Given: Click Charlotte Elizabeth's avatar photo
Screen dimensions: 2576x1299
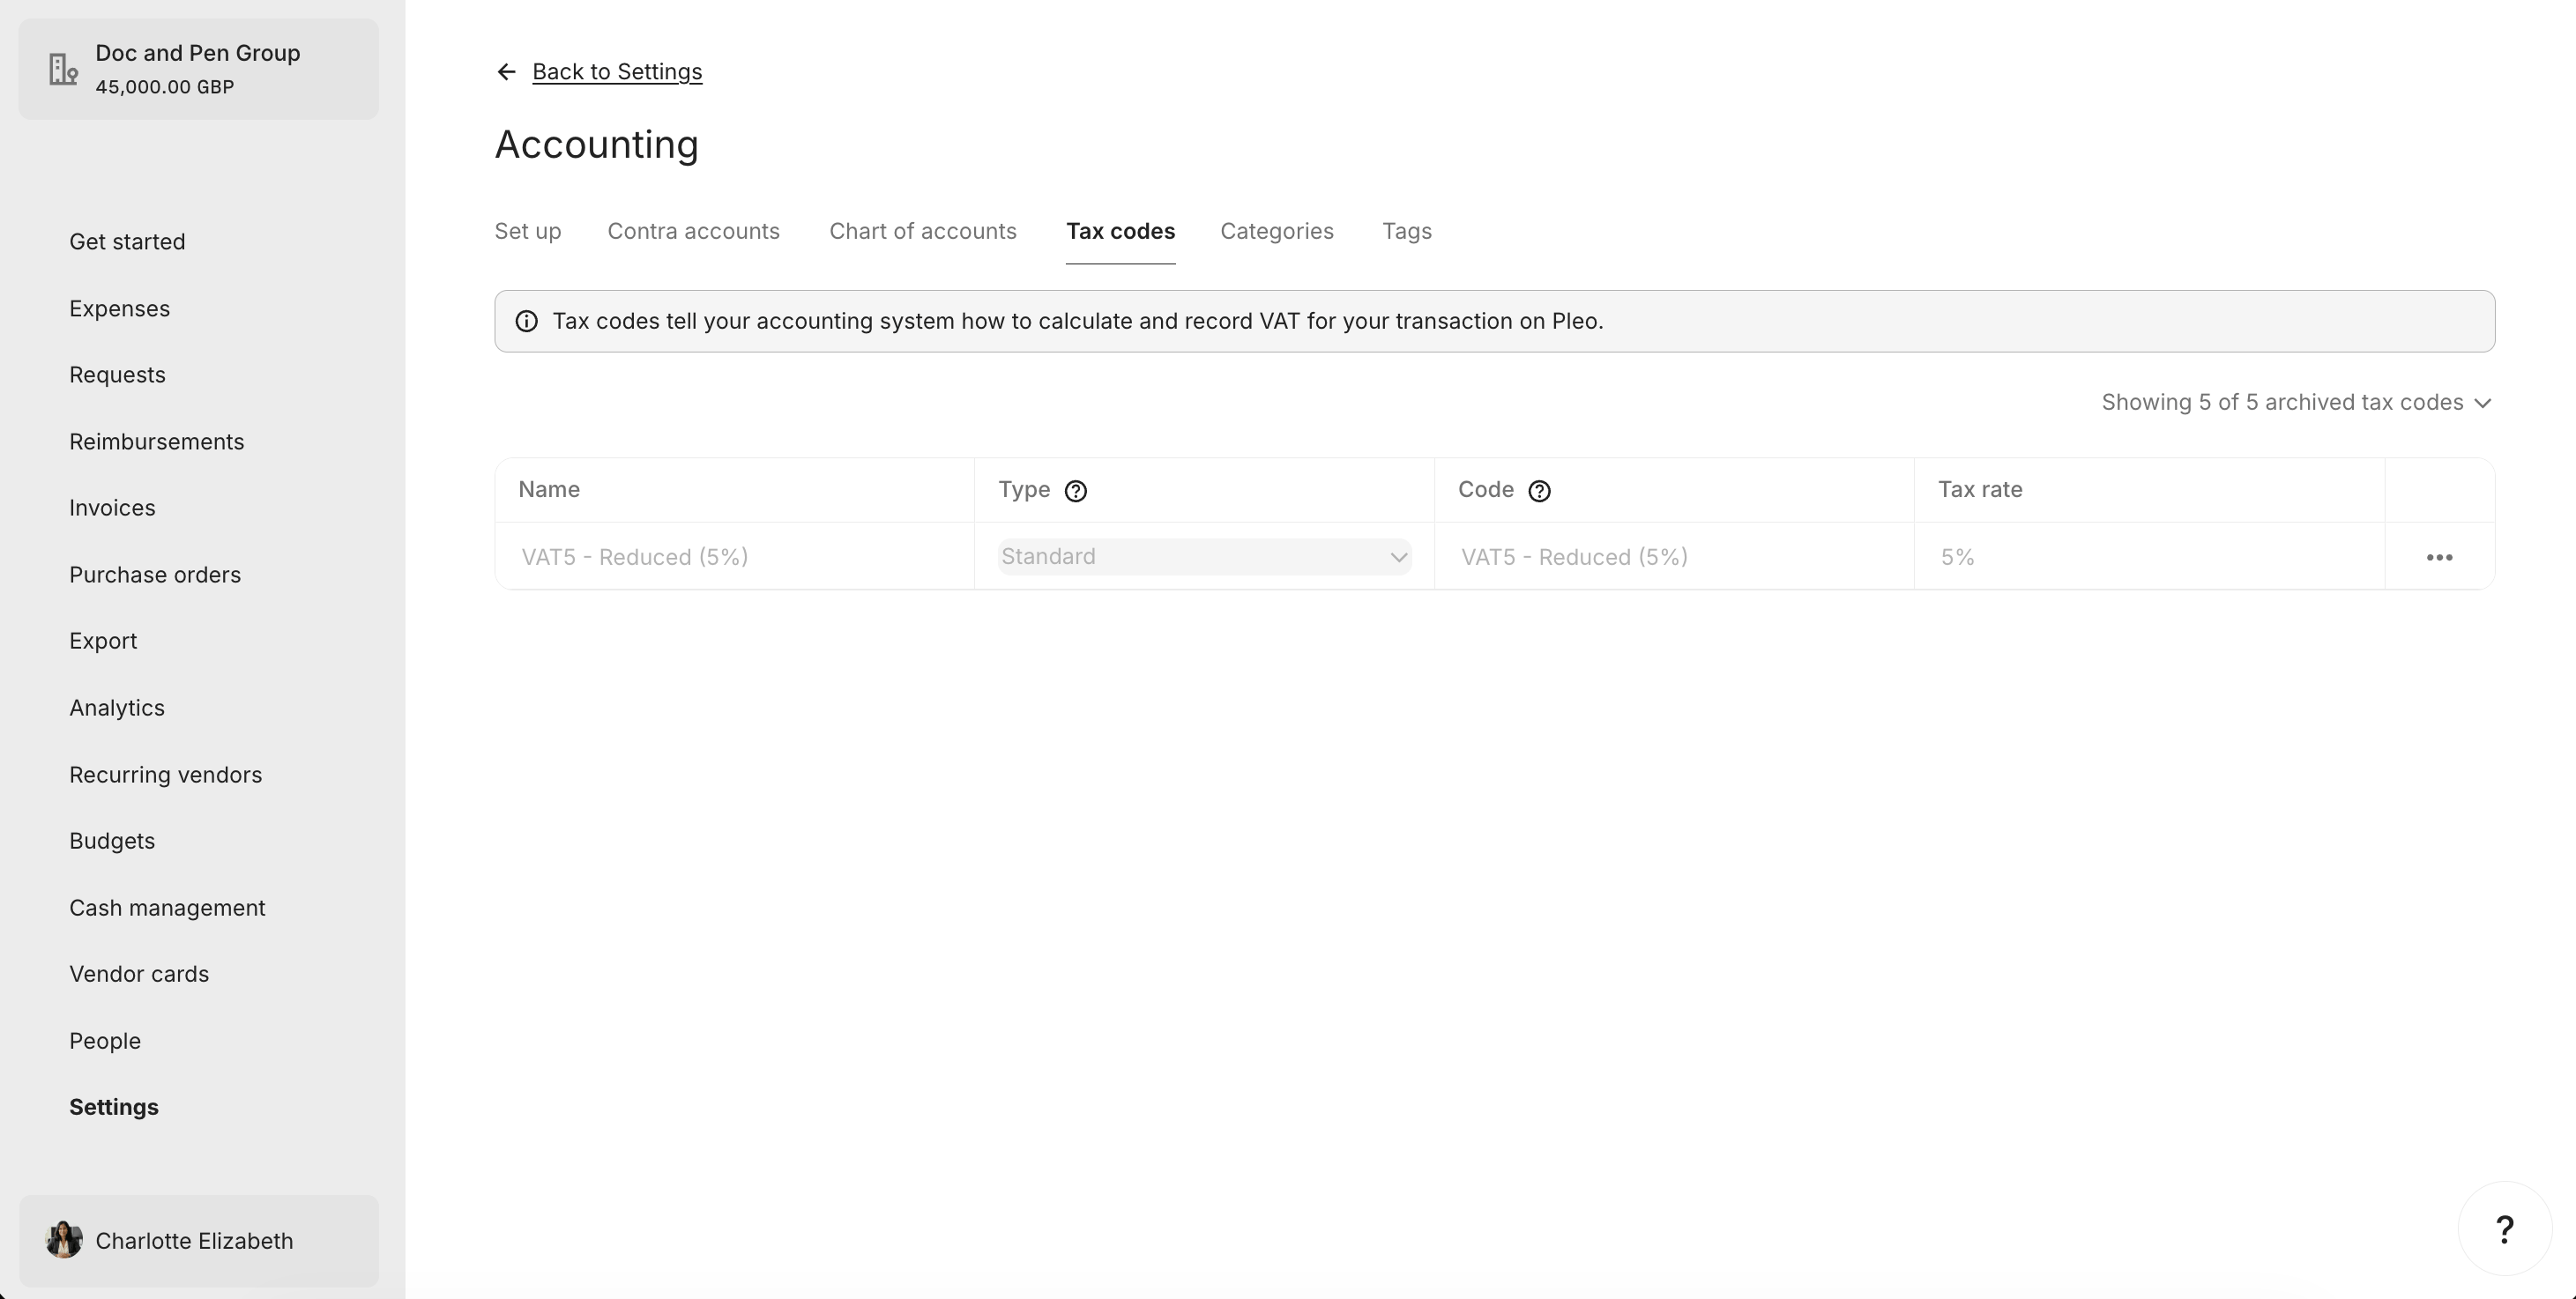Looking at the screenshot, I should point(64,1240).
